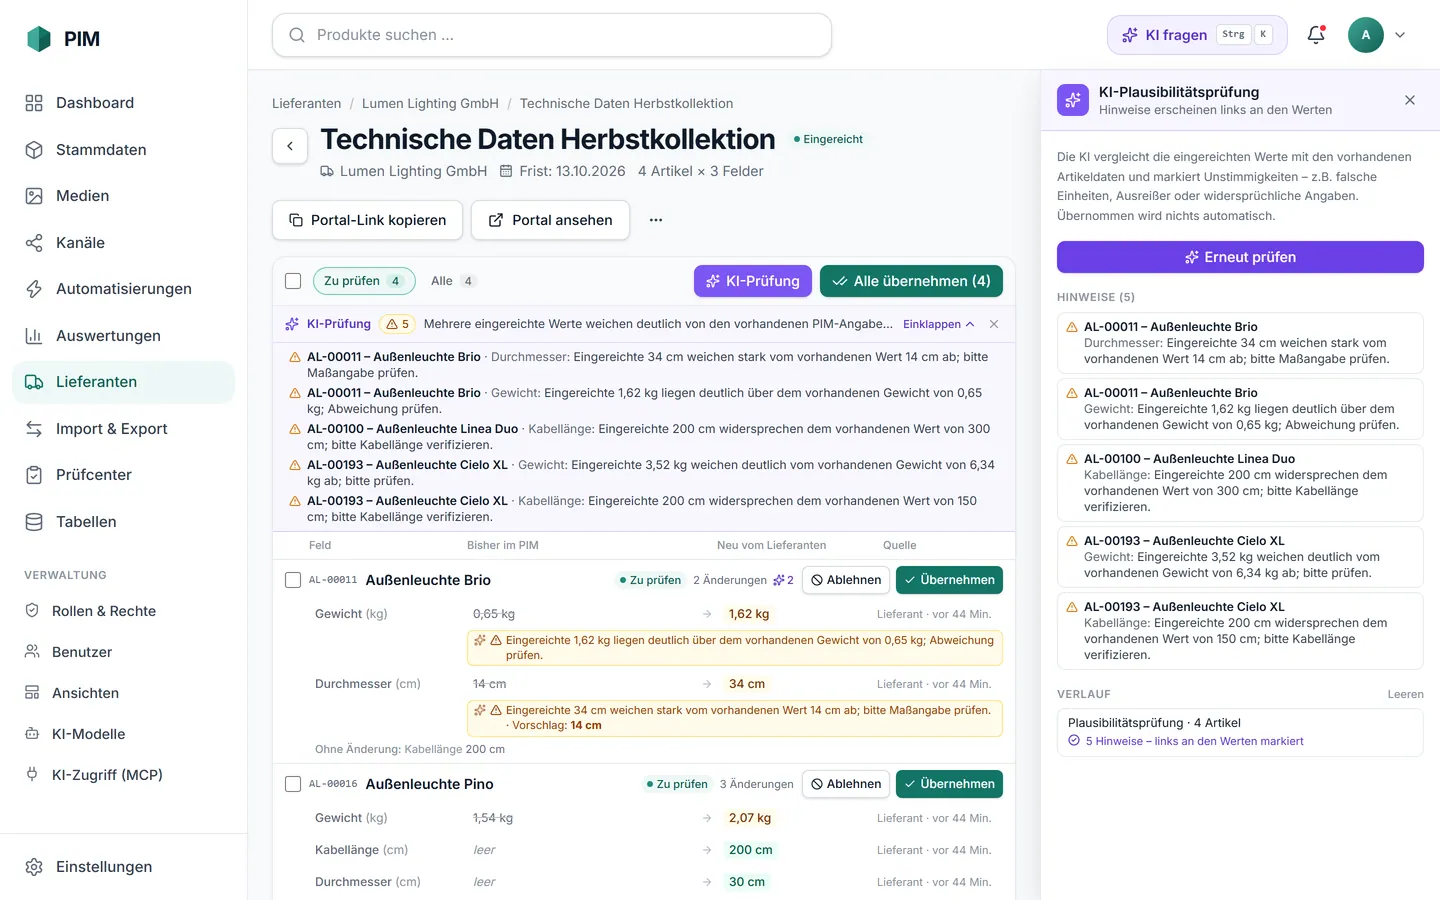Expand the user account chevron menu

(x=1400, y=35)
